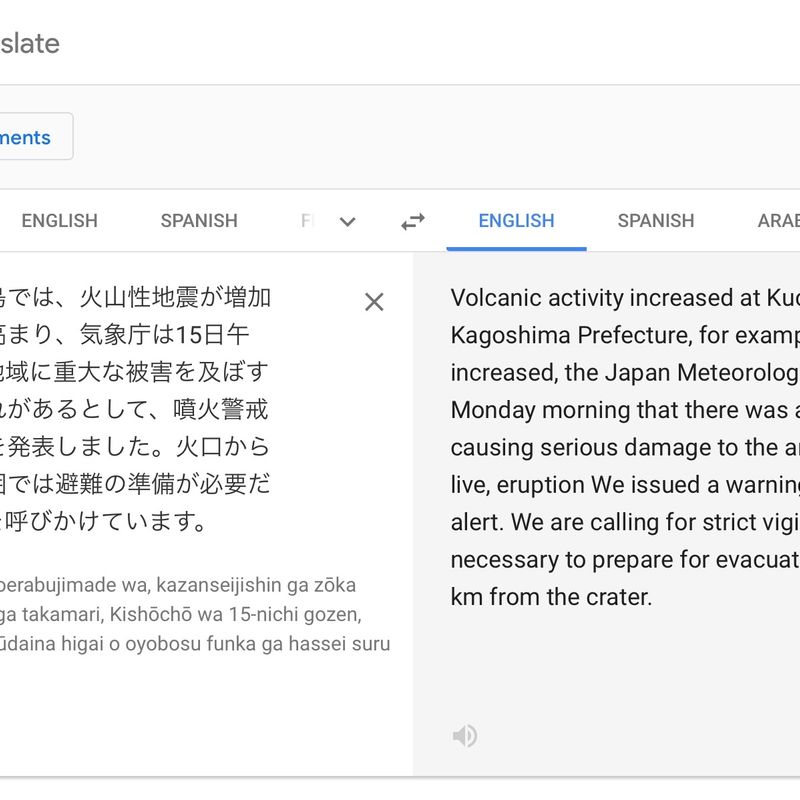Choose ENGLISH as the target language tab
Viewport: 800px width, 800px height.
point(516,221)
